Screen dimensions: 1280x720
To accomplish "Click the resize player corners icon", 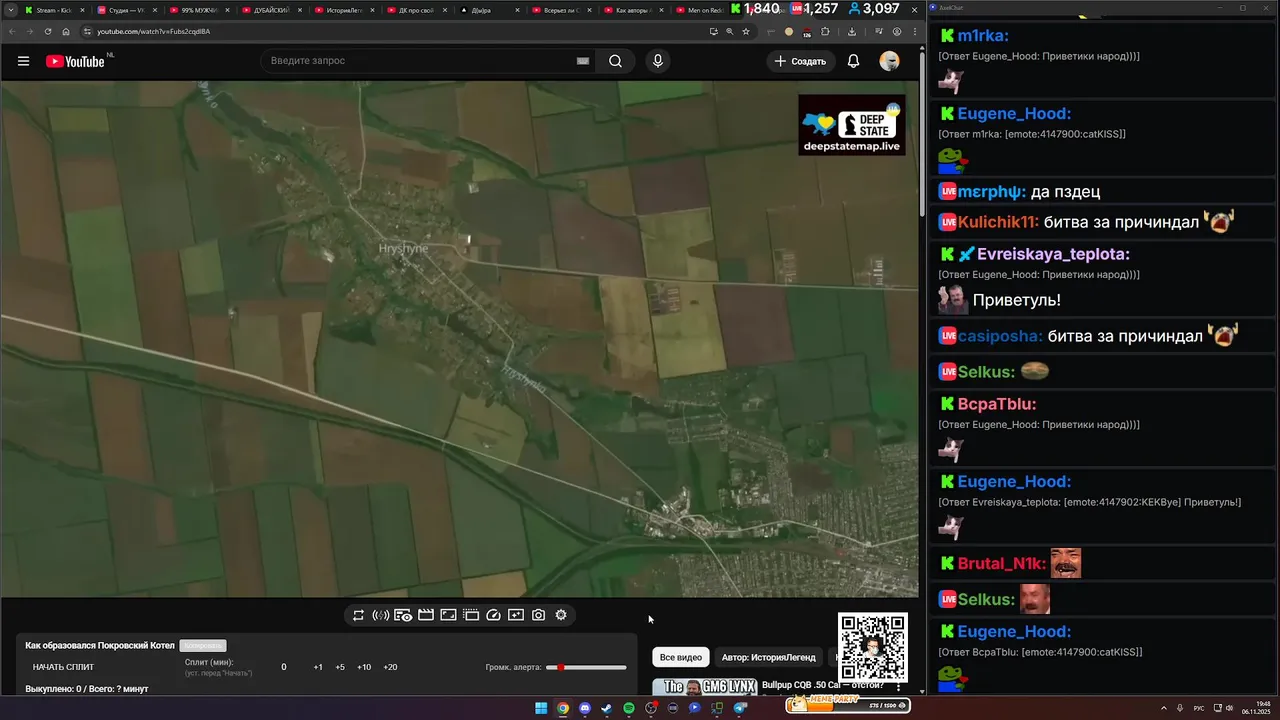I will point(448,615).
